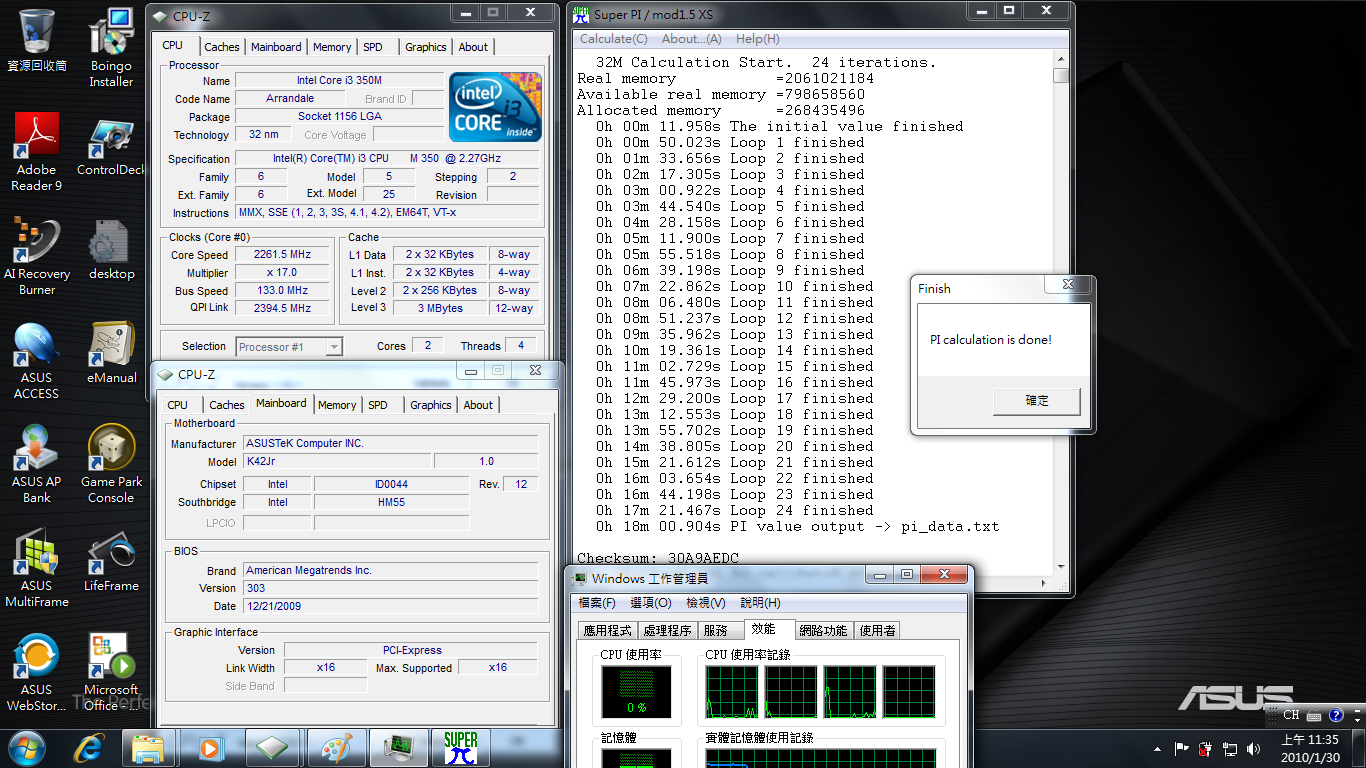Screen dimensions: 1366x768
Task: Click the volume speaker tray icon
Action: pos(1254,748)
